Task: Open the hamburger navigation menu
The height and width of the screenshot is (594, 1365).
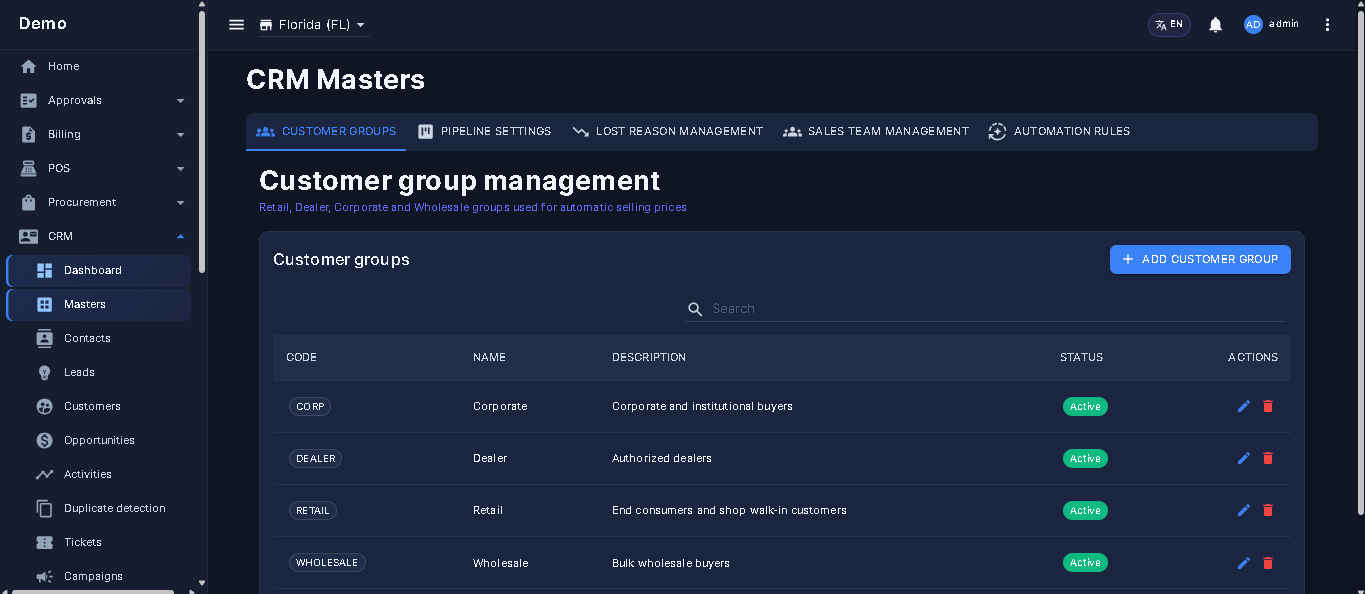Action: coord(236,25)
